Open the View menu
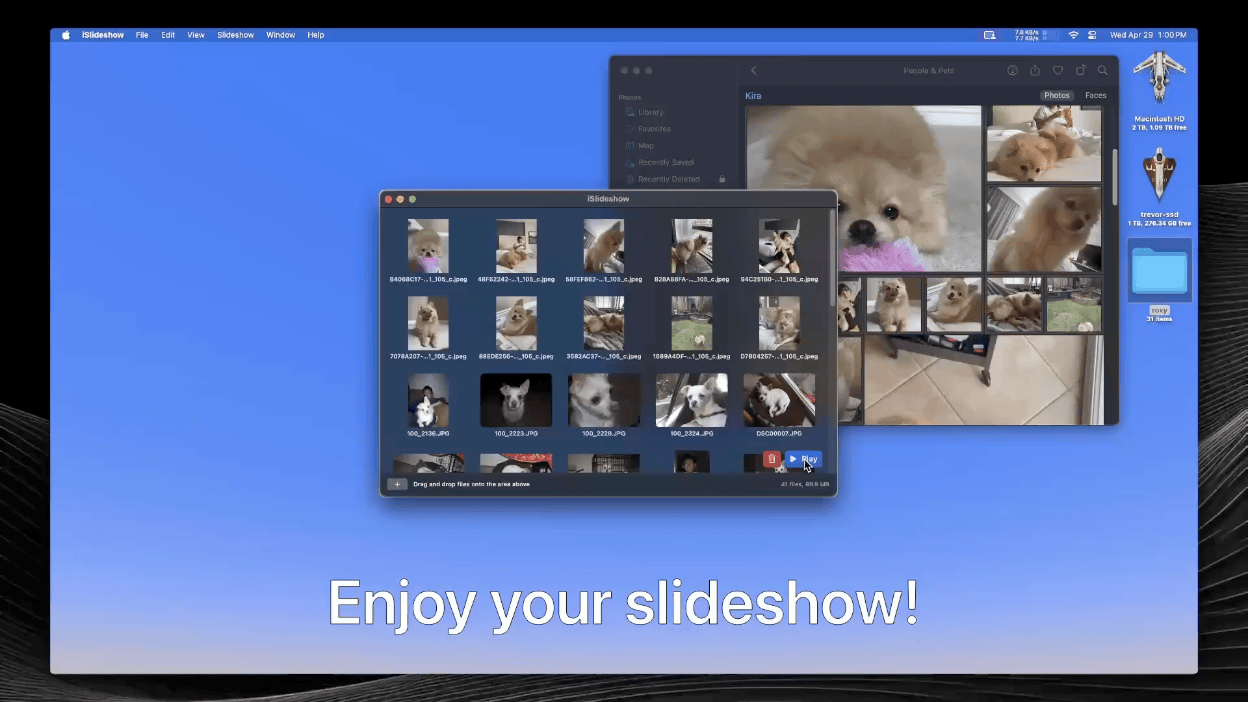The width and height of the screenshot is (1248, 702). pos(196,35)
